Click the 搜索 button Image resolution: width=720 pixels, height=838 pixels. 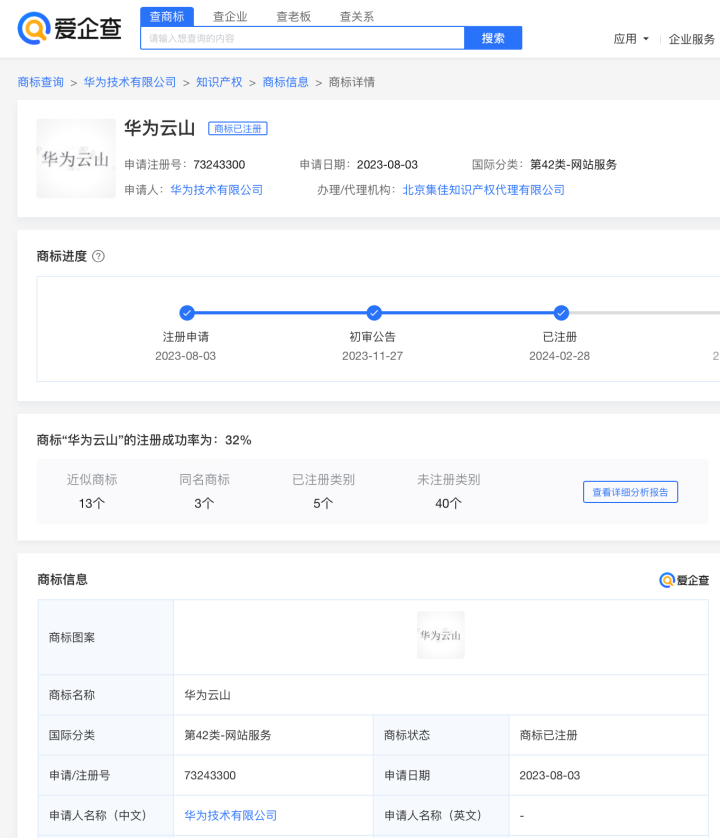pos(493,38)
